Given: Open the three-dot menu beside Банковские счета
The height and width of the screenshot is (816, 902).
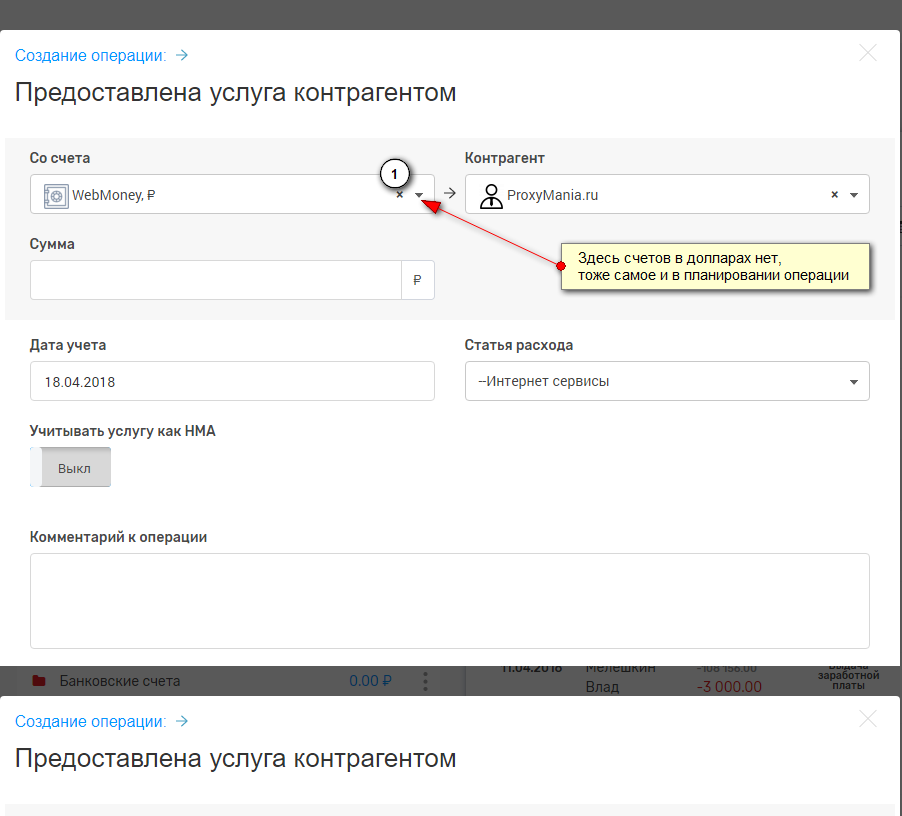Looking at the screenshot, I should (425, 681).
